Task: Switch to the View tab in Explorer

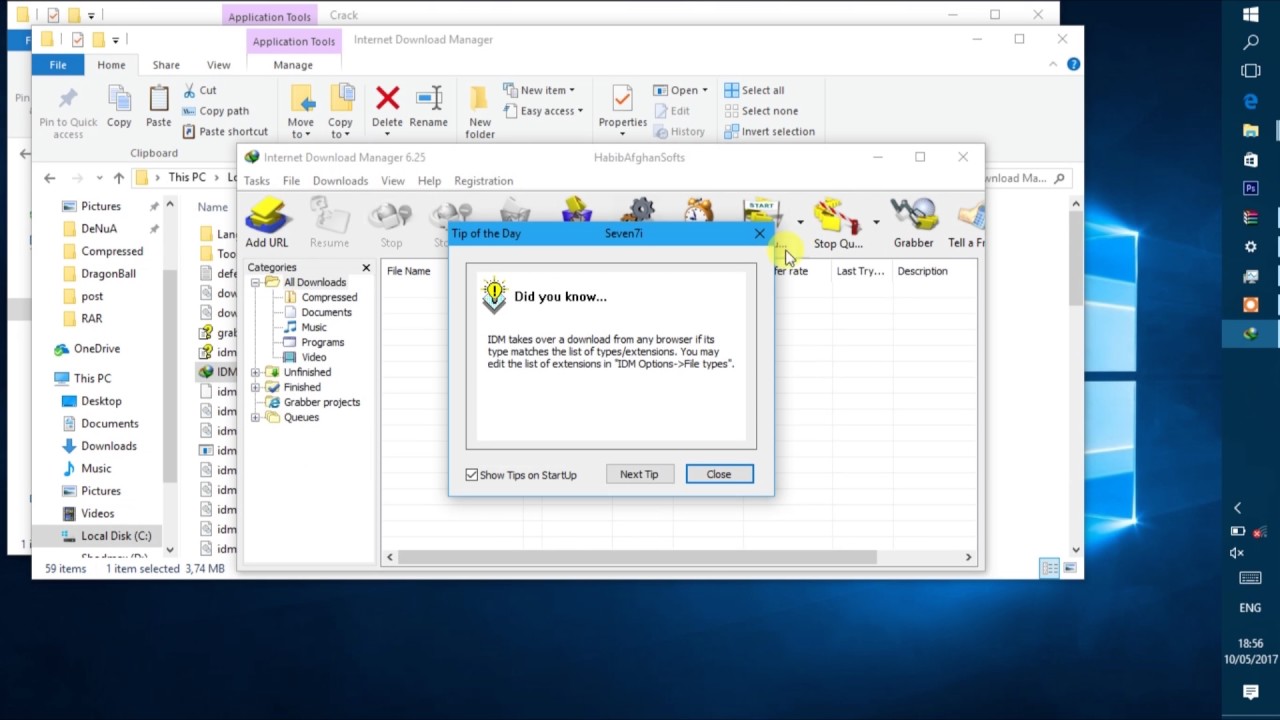Action: 218,65
